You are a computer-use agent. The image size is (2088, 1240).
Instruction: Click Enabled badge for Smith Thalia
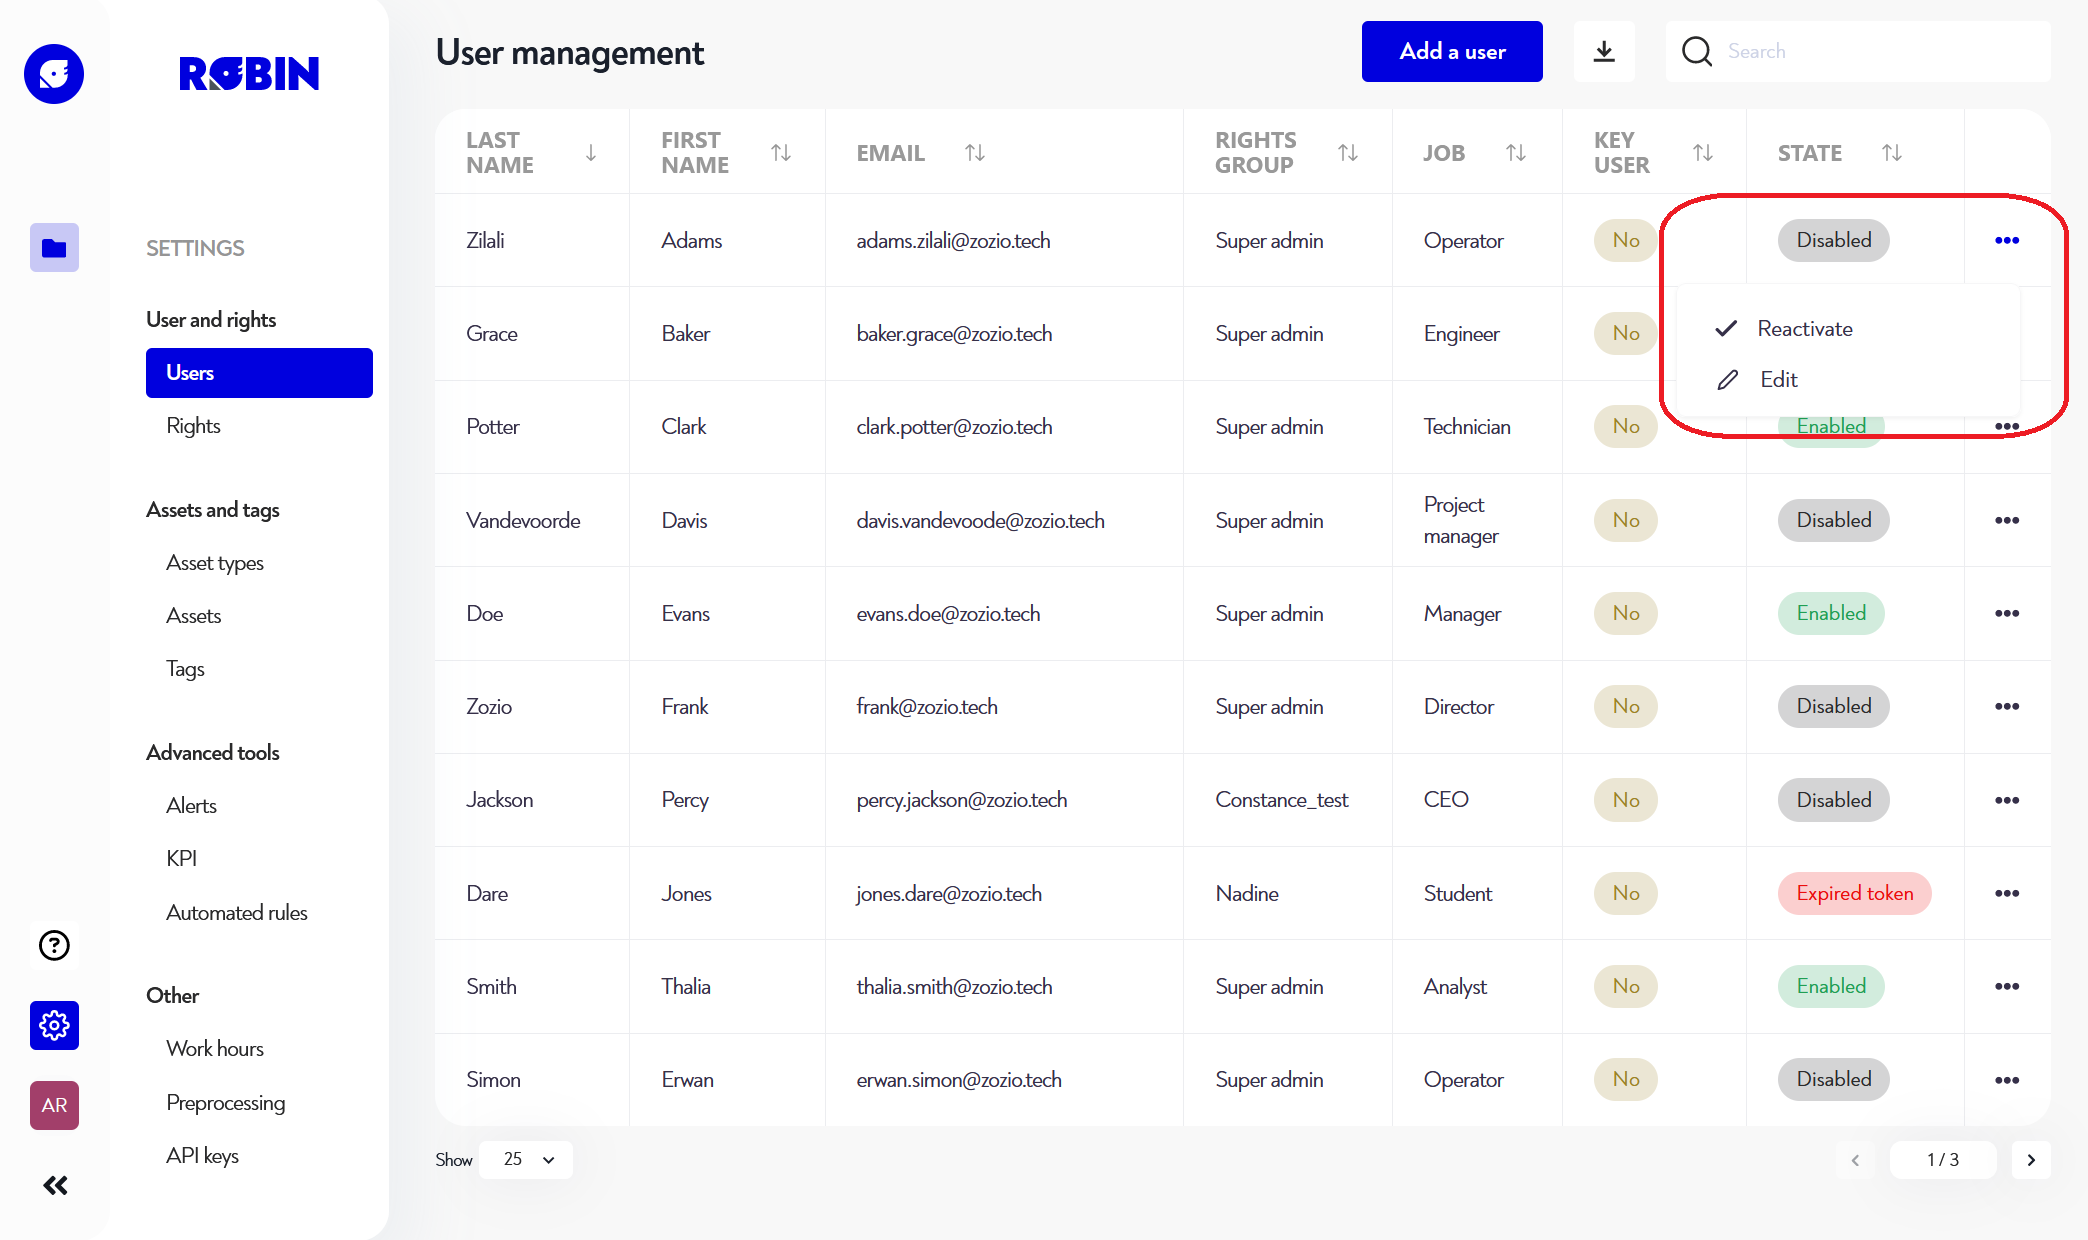[x=1831, y=986]
